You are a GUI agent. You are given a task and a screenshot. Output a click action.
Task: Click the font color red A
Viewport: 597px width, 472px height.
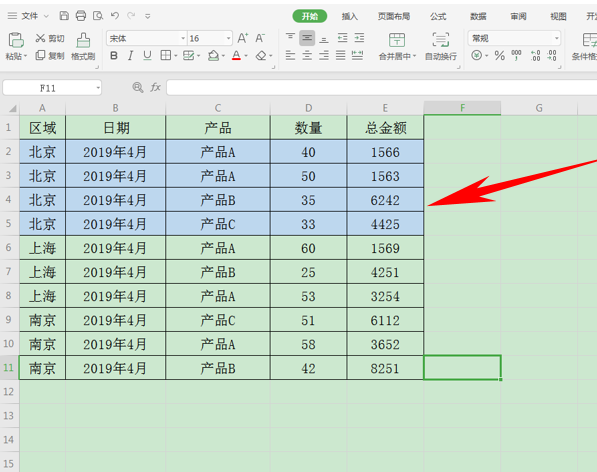tap(236, 56)
